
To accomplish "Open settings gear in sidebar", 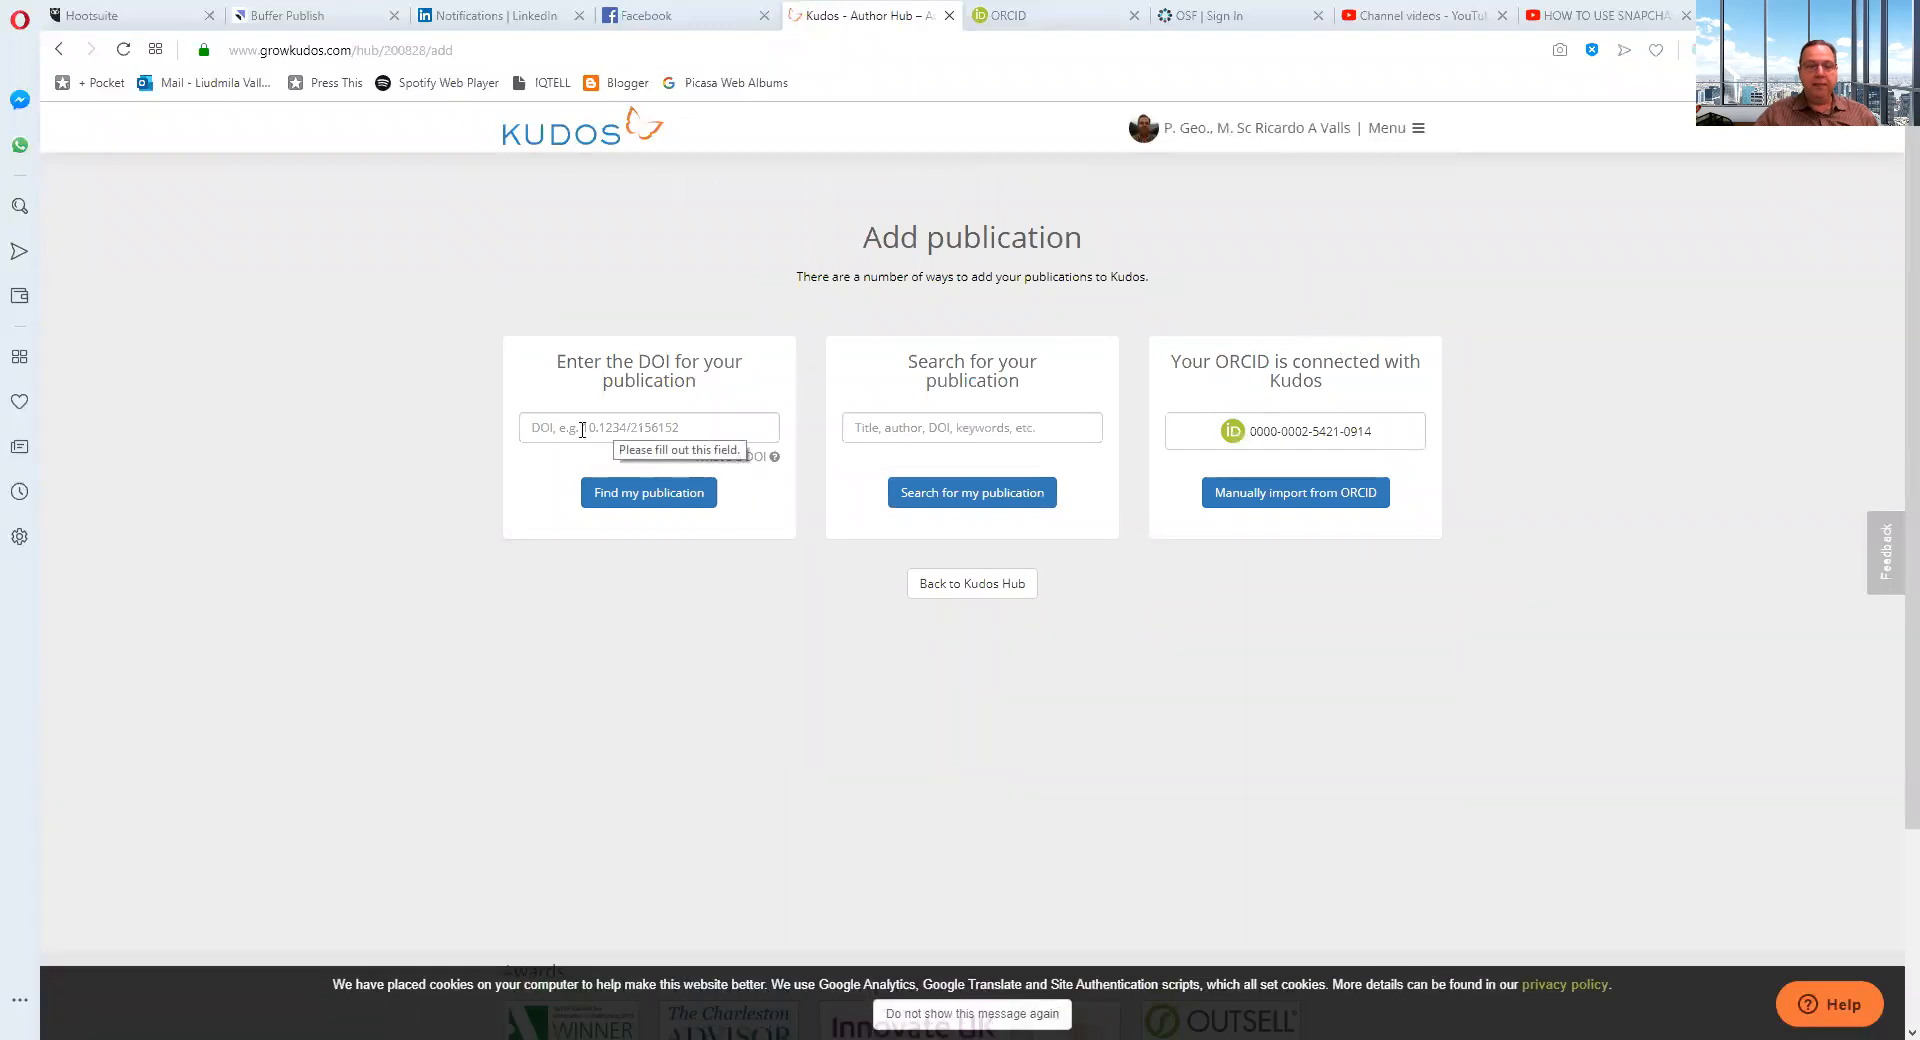I will (20, 537).
